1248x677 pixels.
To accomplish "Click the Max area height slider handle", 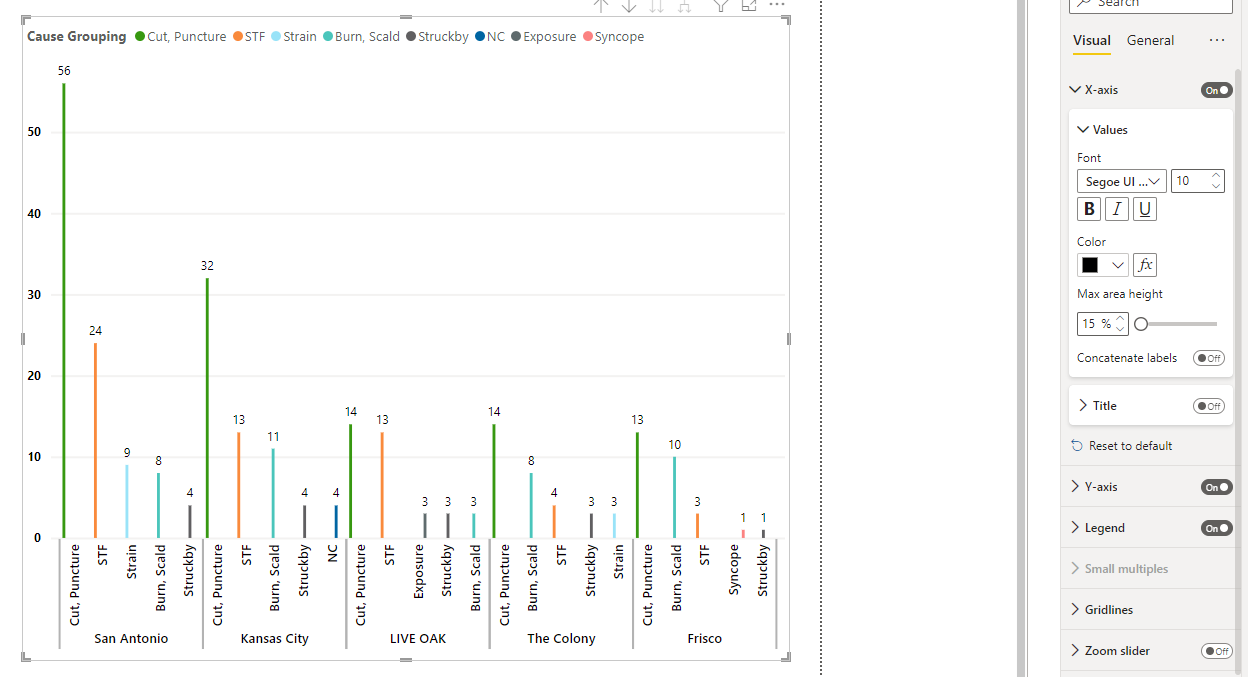I will (x=1141, y=324).
